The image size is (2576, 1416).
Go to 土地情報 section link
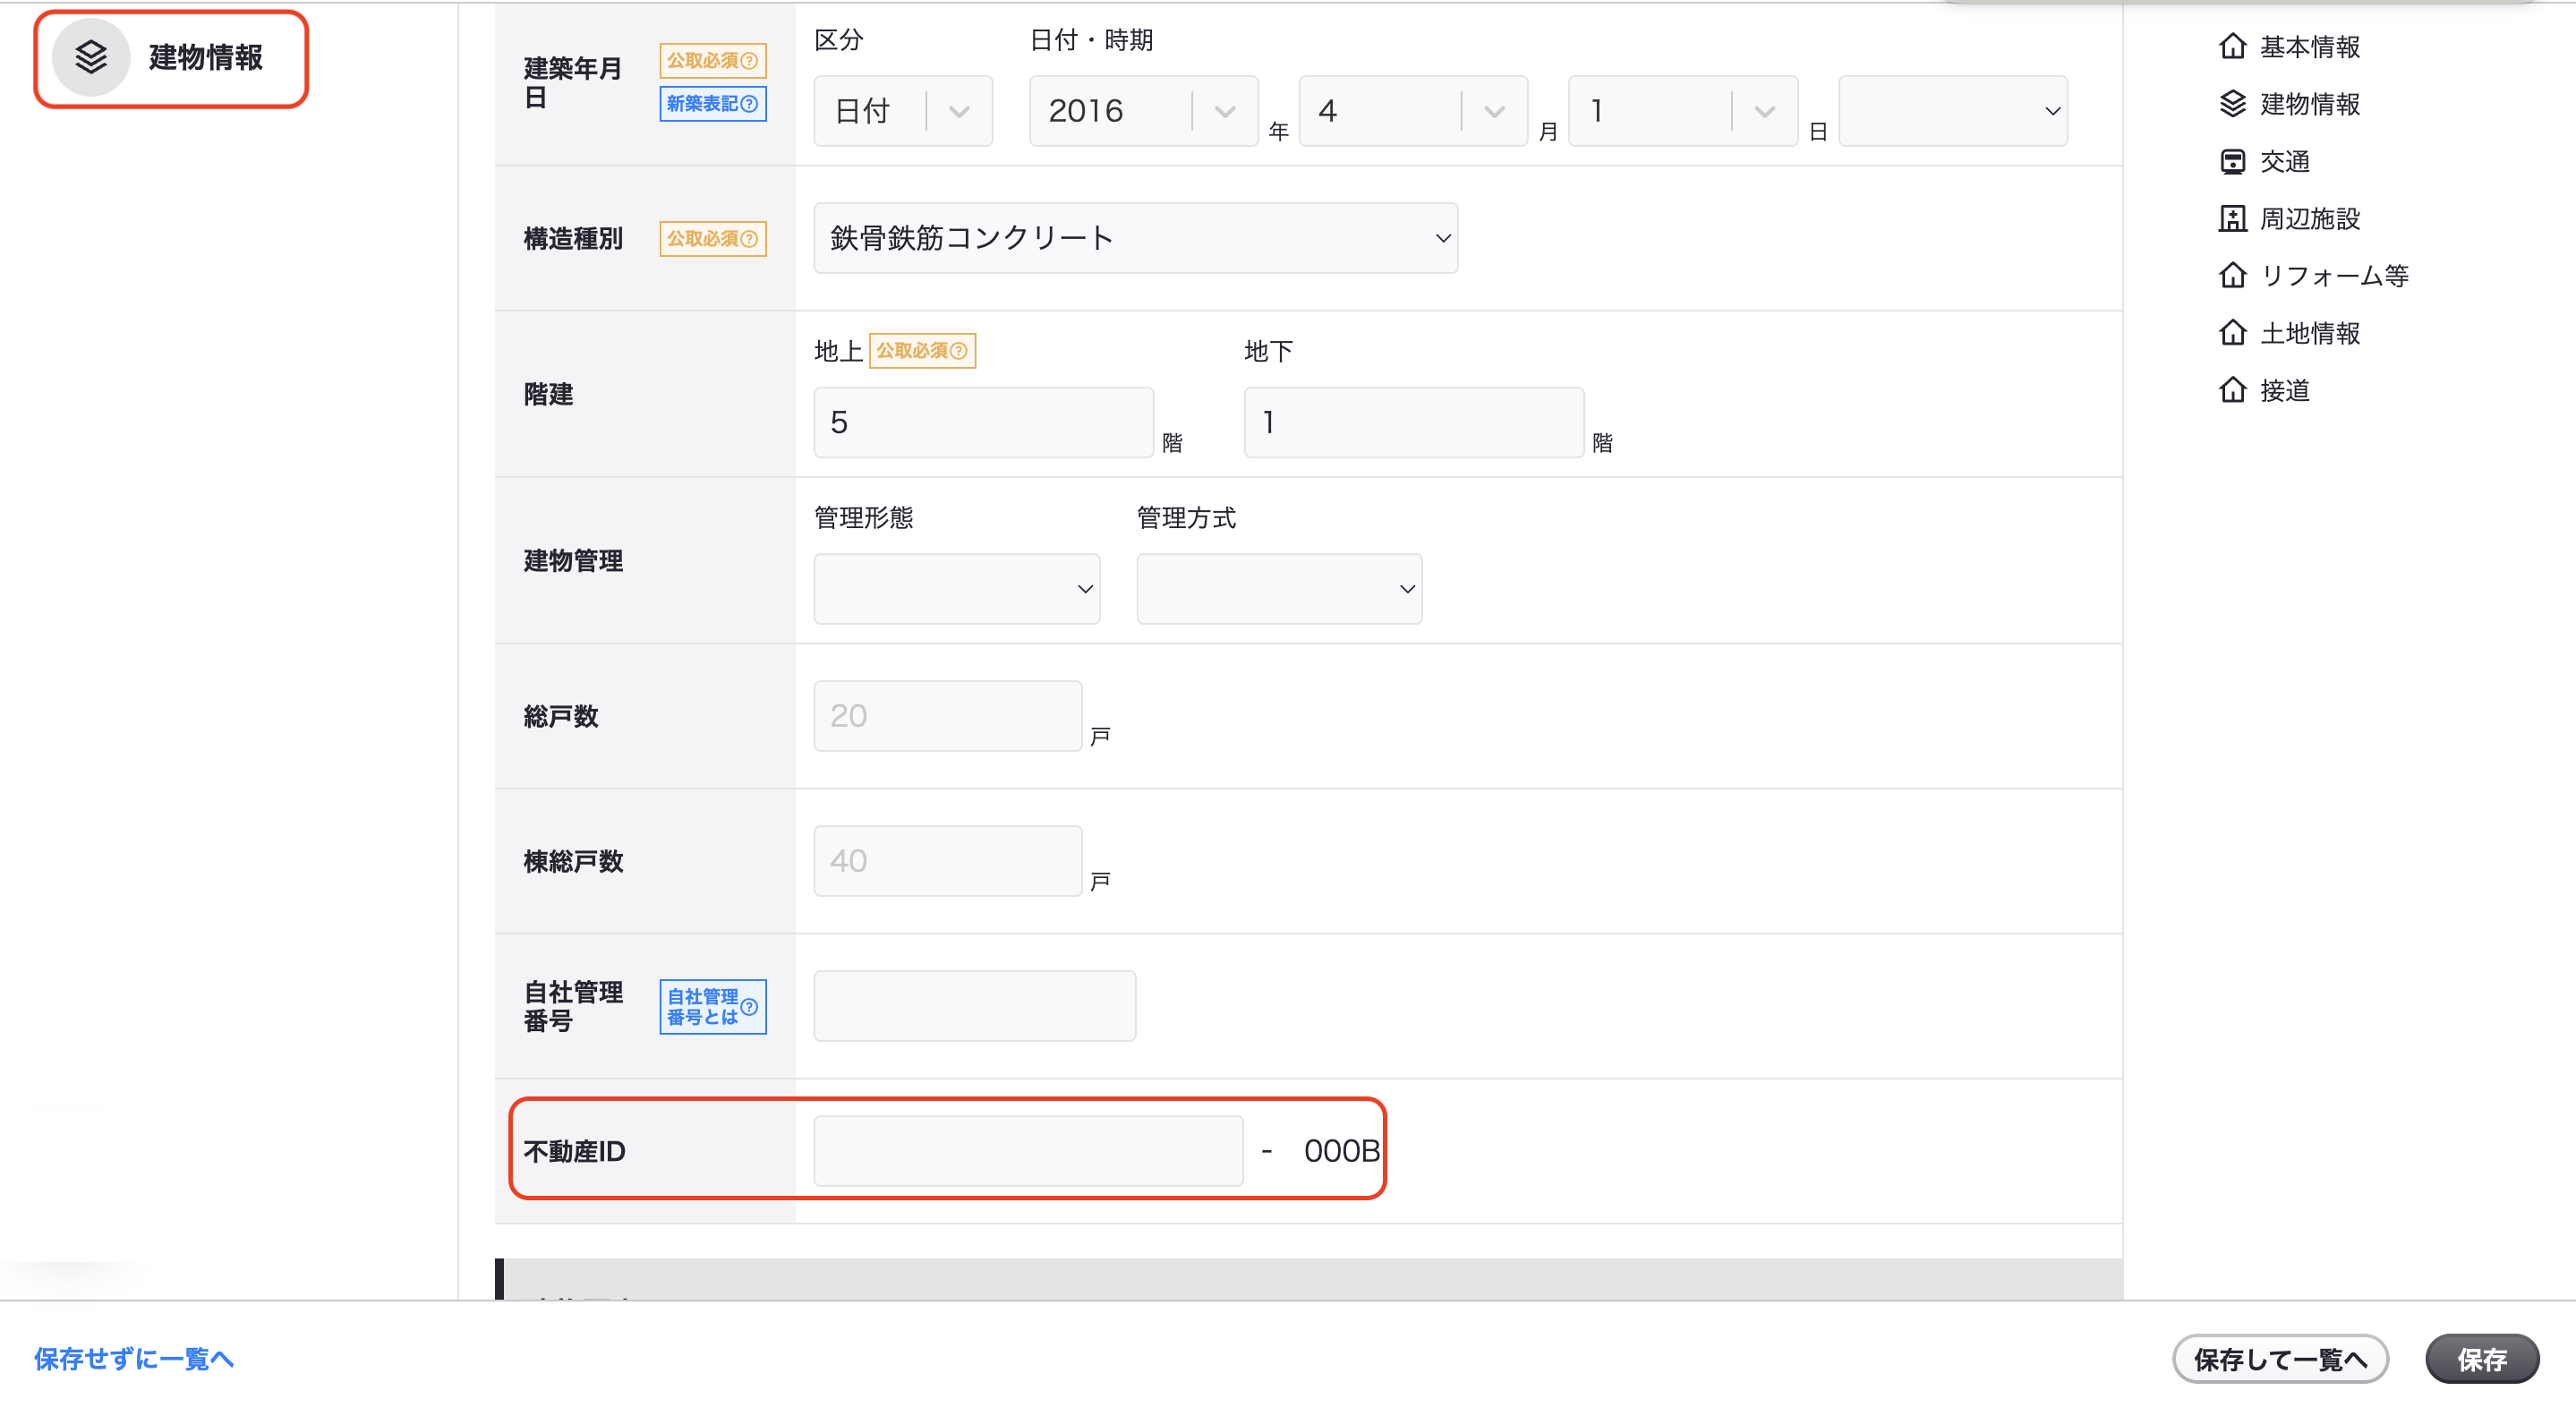[x=2310, y=332]
